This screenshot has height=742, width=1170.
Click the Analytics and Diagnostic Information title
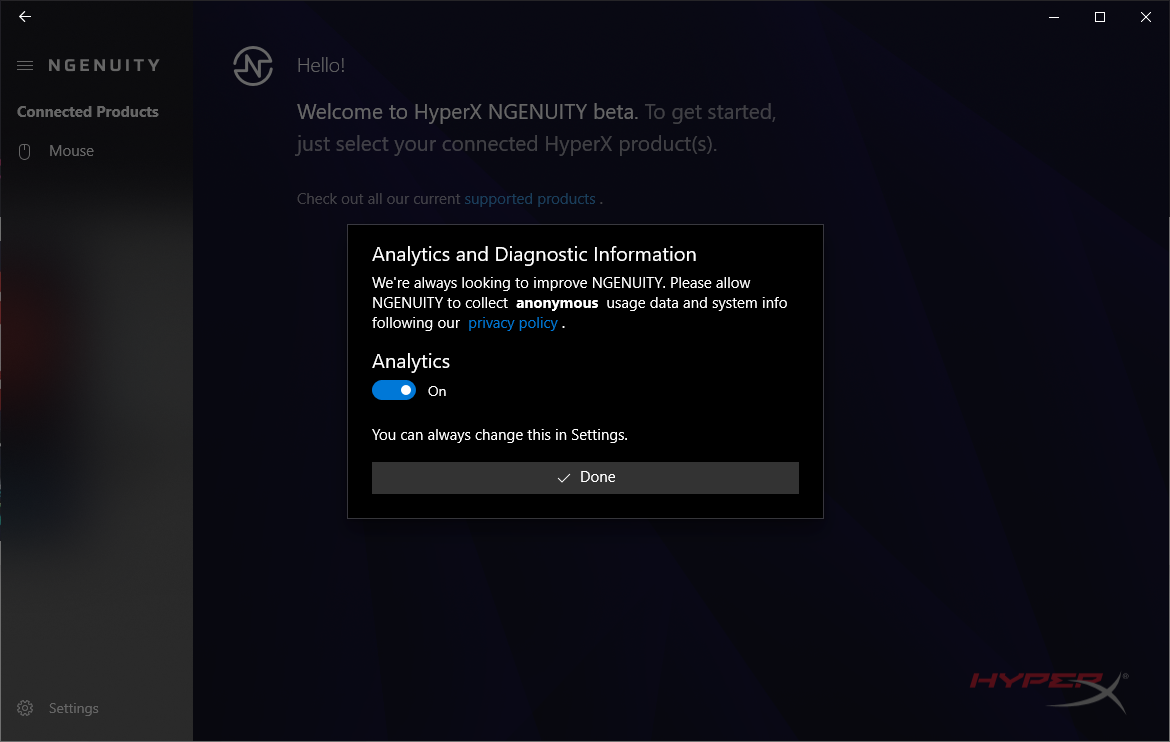click(x=534, y=255)
